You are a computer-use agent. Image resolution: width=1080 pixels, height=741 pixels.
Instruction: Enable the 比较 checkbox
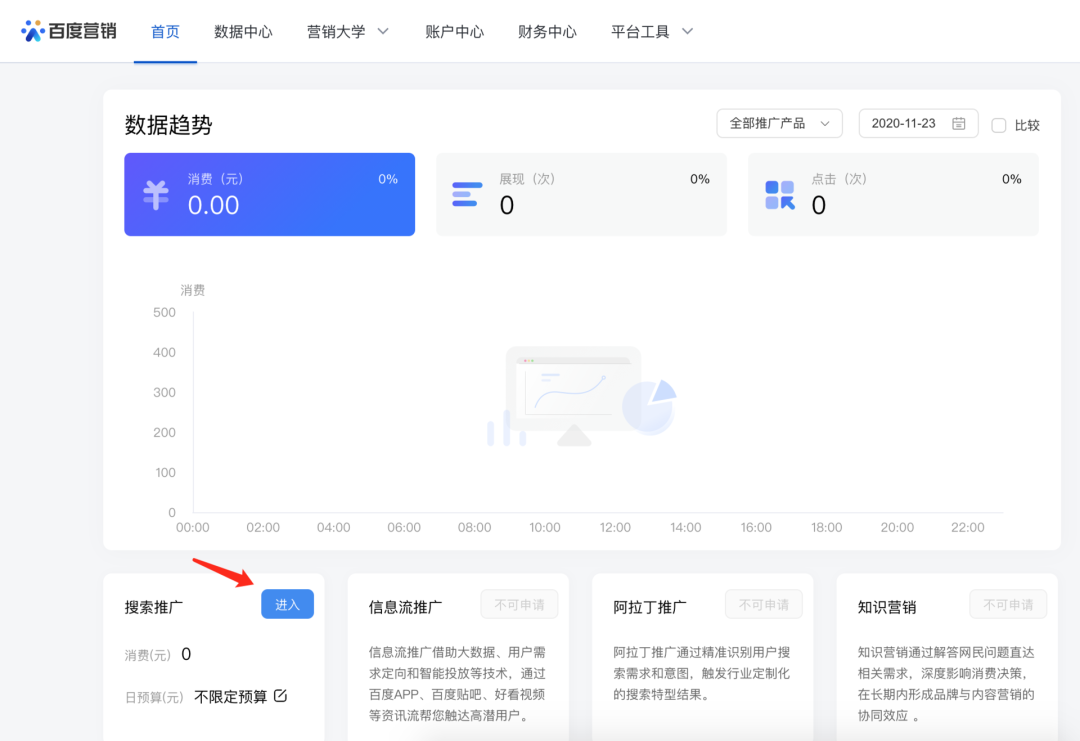[998, 125]
